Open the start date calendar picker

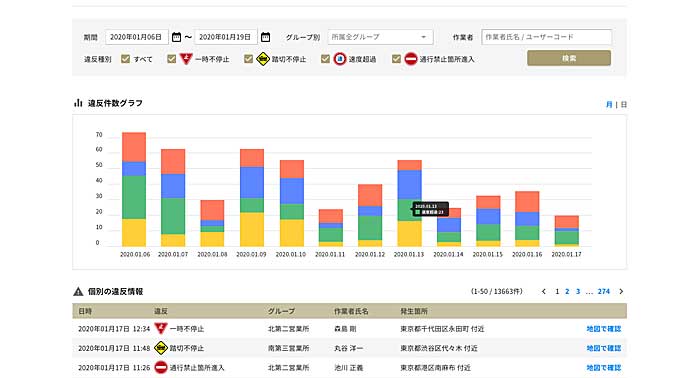tap(176, 37)
